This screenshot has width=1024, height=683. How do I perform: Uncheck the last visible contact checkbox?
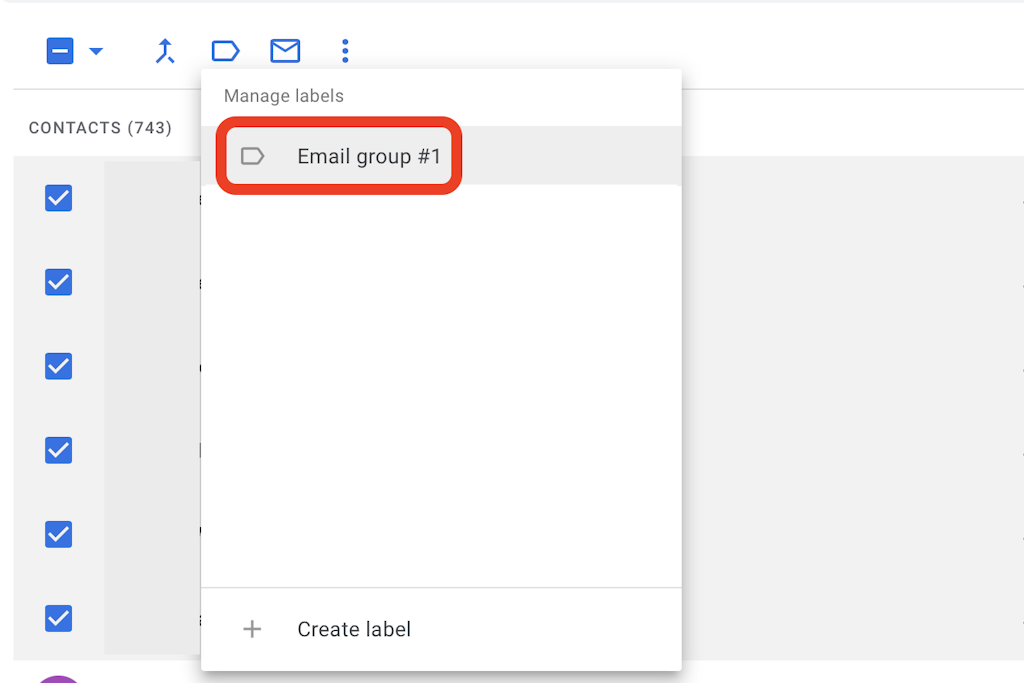coord(58,619)
